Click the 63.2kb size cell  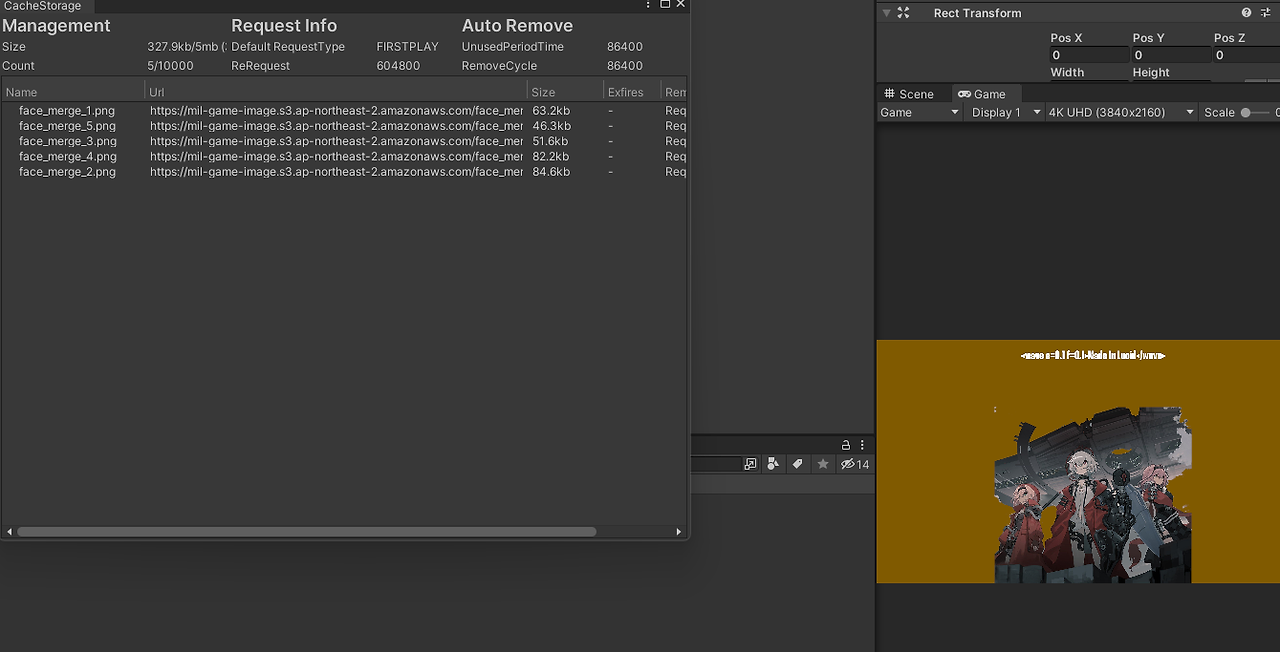pos(551,111)
